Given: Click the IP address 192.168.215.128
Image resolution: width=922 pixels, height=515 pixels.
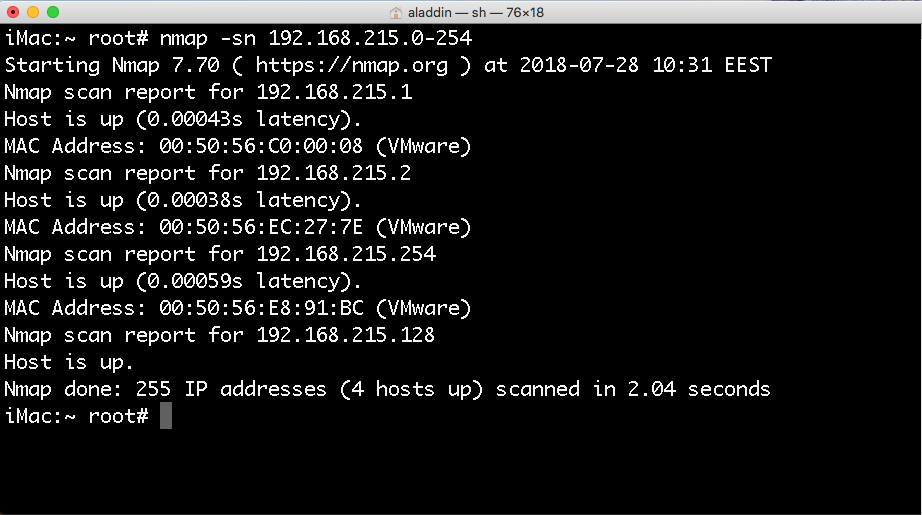Looking at the screenshot, I should (345, 335).
